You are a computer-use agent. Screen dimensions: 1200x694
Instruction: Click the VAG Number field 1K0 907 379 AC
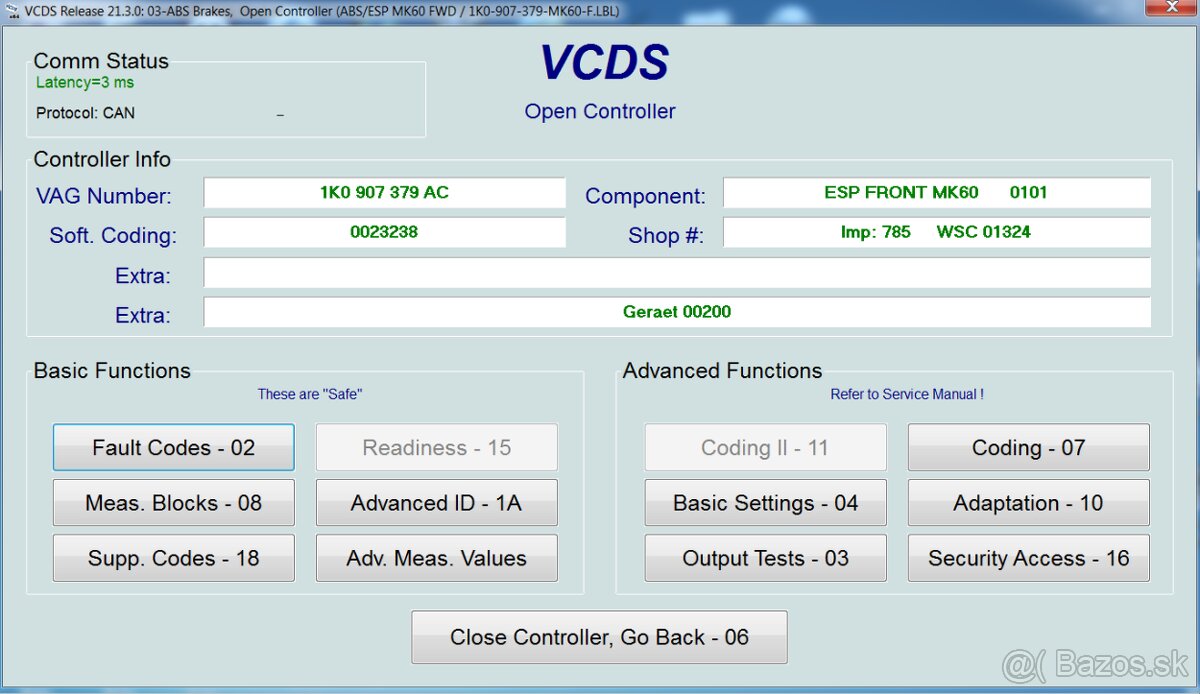[x=384, y=193]
